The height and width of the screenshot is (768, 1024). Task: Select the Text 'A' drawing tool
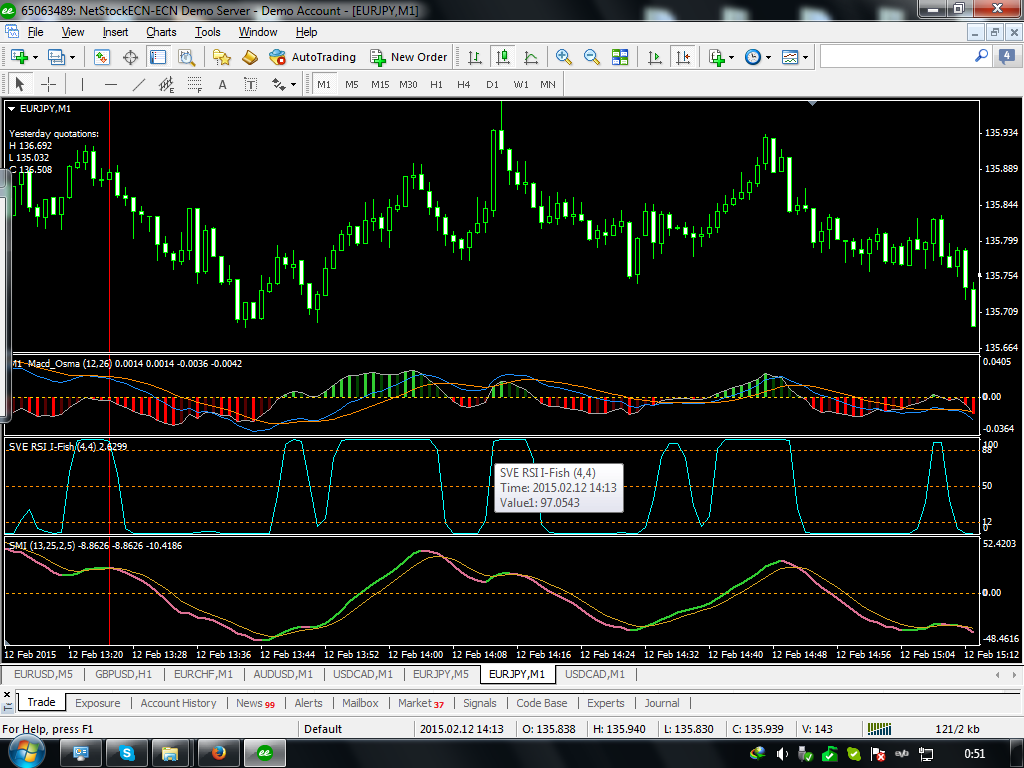click(223, 84)
